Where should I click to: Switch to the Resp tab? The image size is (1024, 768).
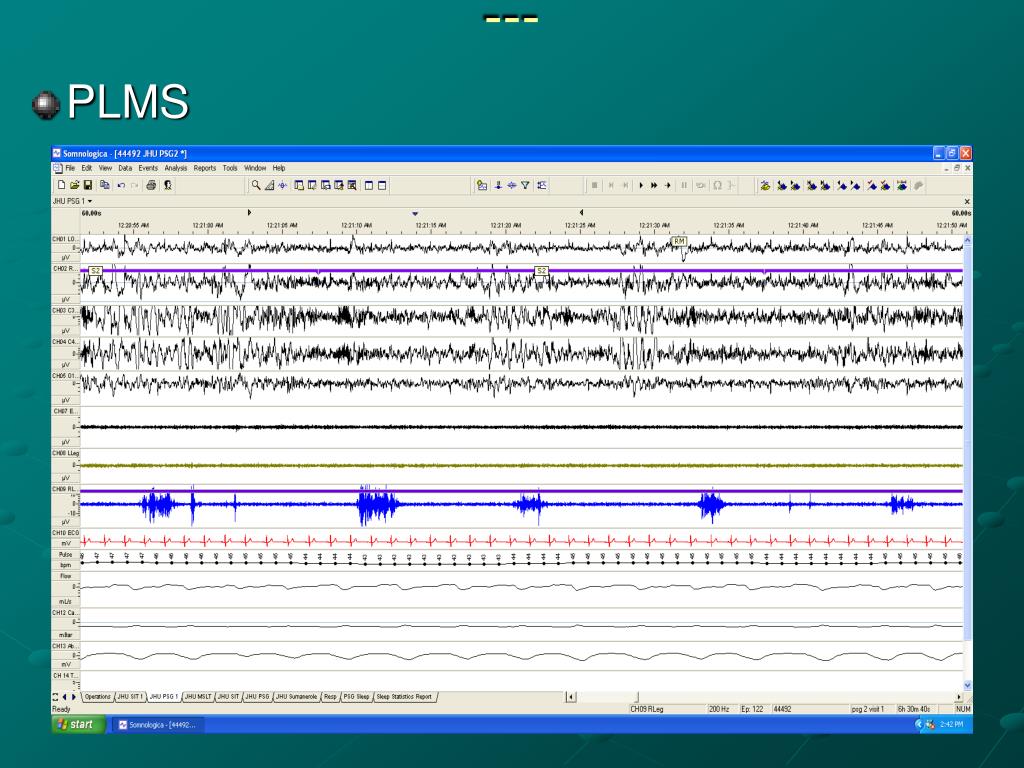point(330,697)
